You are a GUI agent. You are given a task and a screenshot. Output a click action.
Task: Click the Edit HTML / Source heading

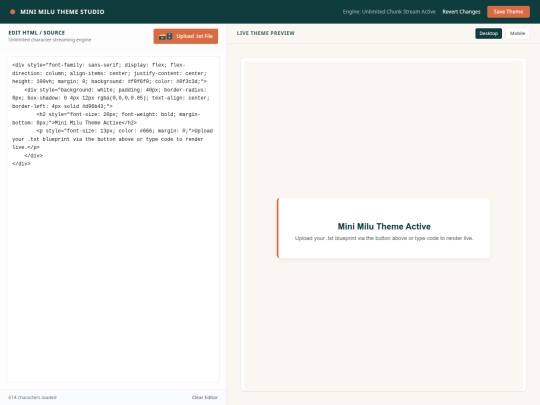(37, 33)
